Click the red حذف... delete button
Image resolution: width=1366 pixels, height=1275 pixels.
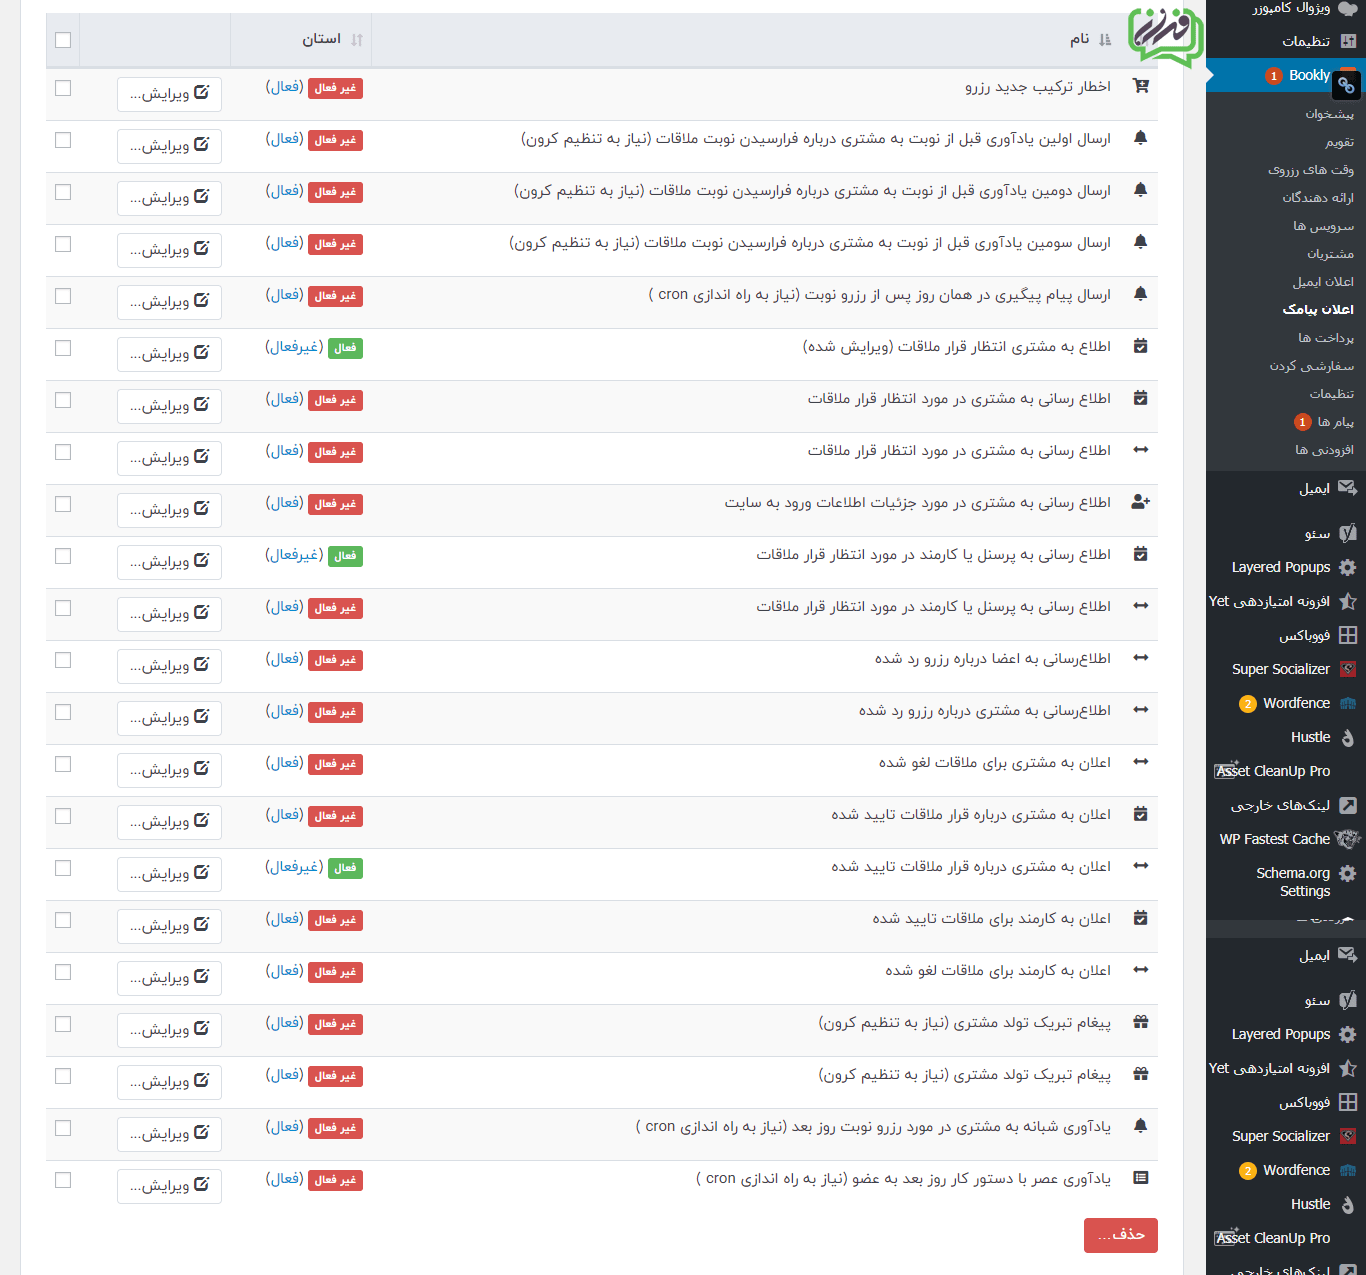click(x=1121, y=1235)
